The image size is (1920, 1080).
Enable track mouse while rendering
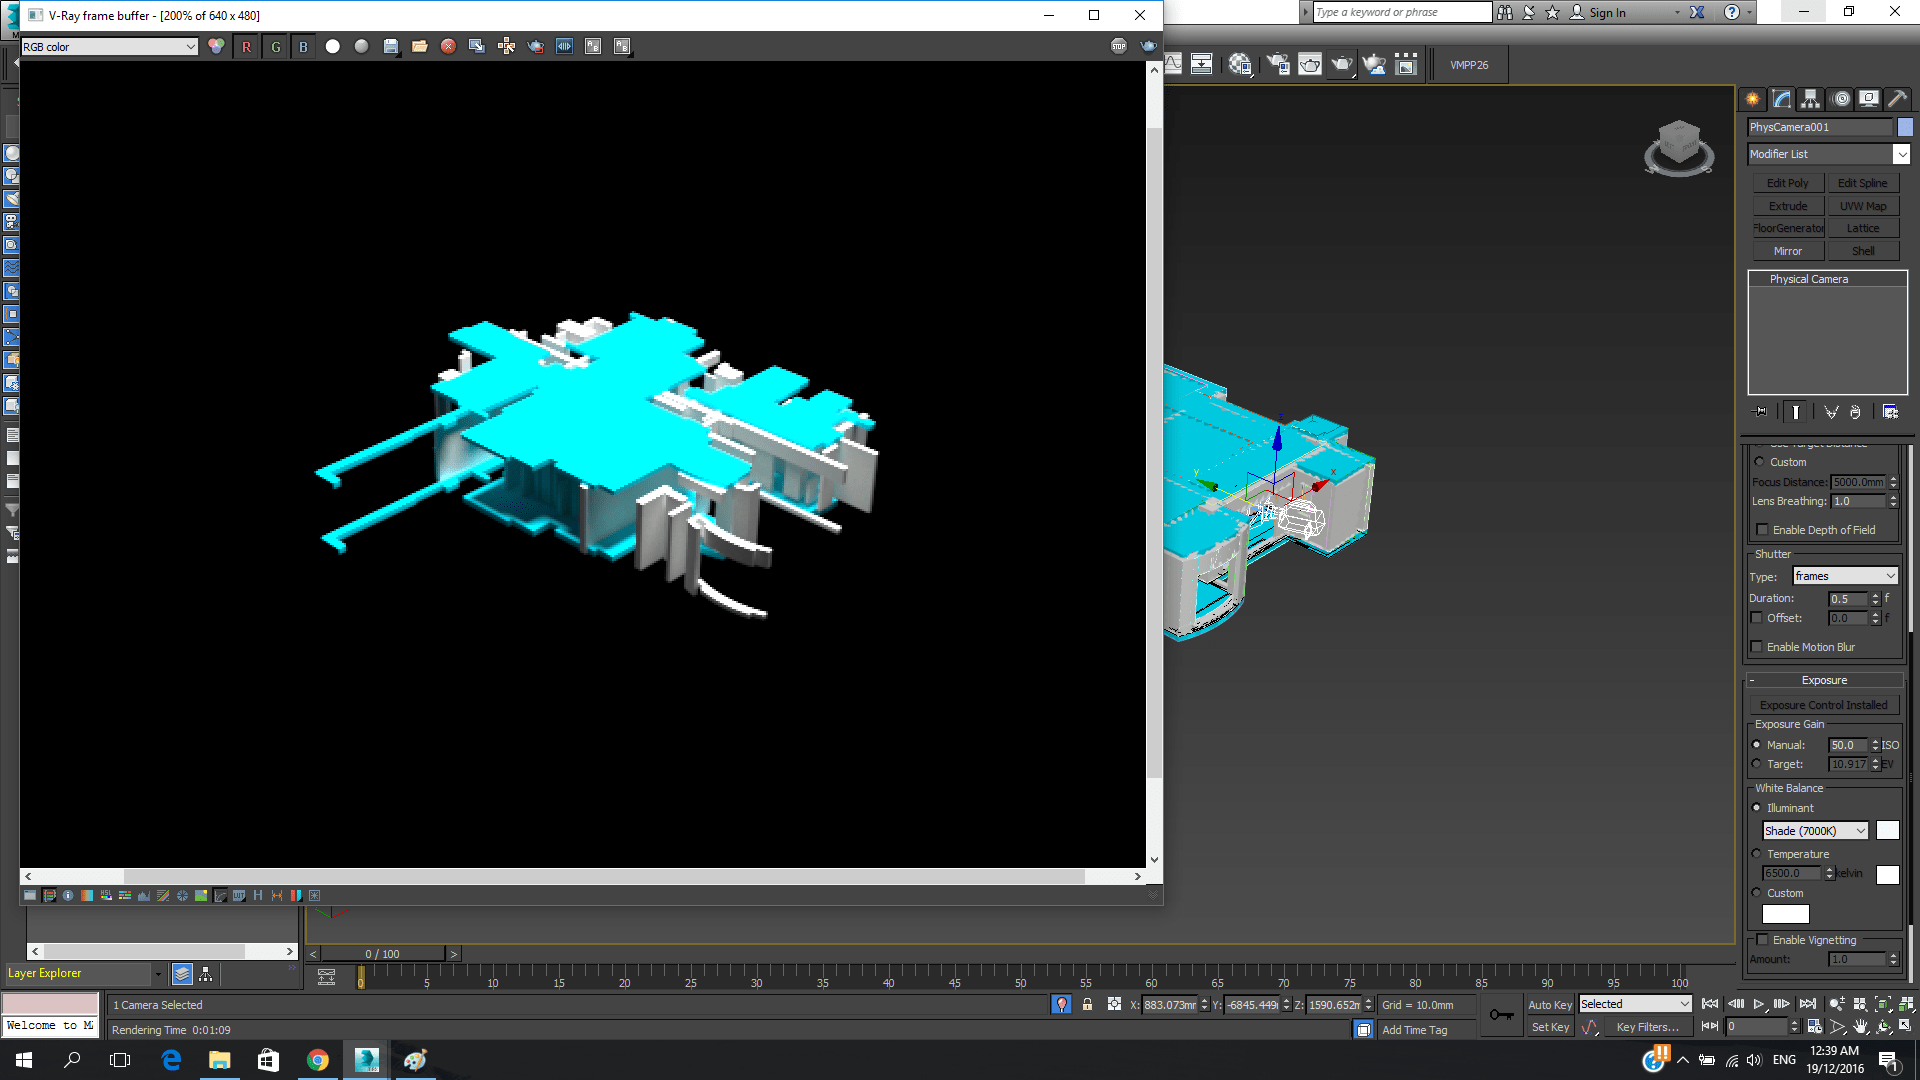coord(507,46)
